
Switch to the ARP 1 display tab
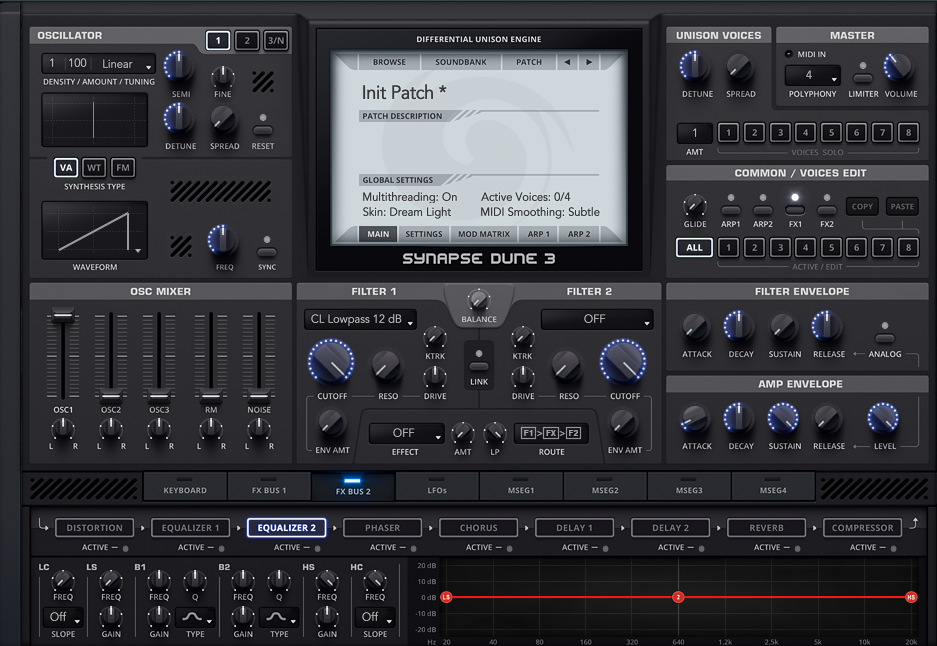[538, 234]
